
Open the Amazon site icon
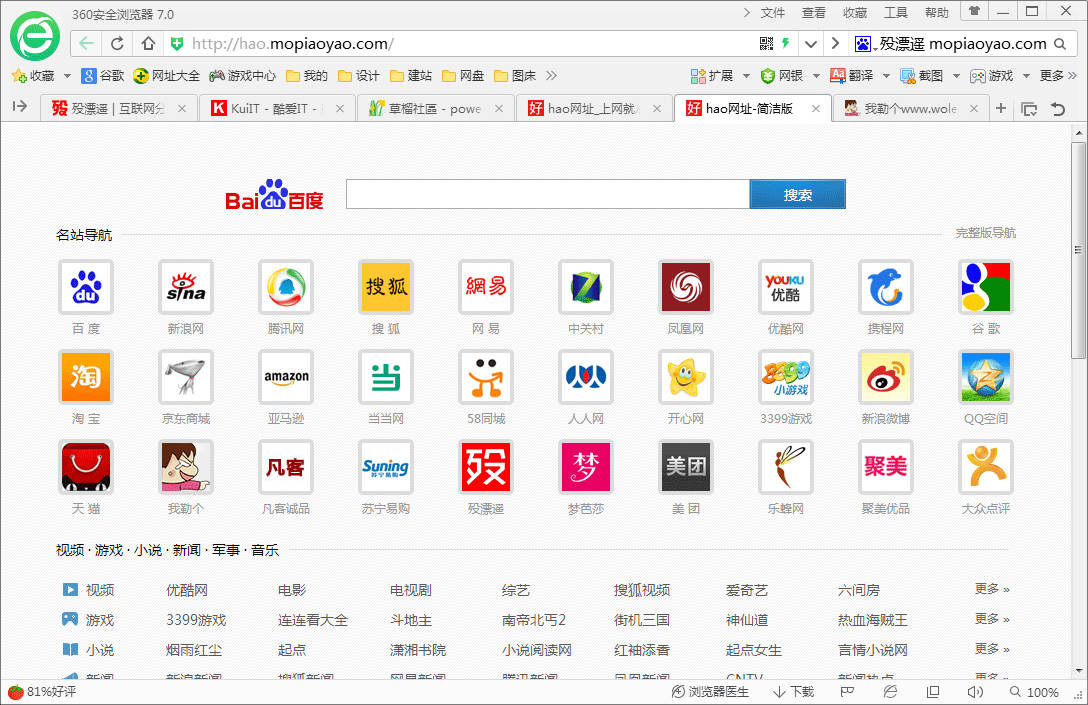[286, 377]
